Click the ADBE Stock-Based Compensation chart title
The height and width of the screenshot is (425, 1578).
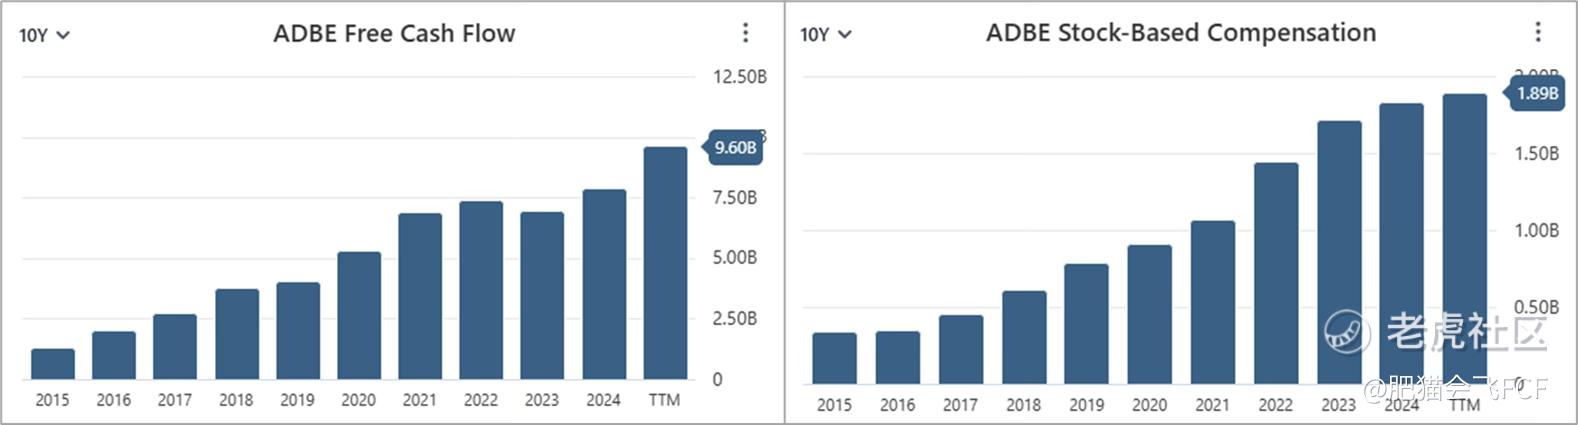click(1181, 33)
